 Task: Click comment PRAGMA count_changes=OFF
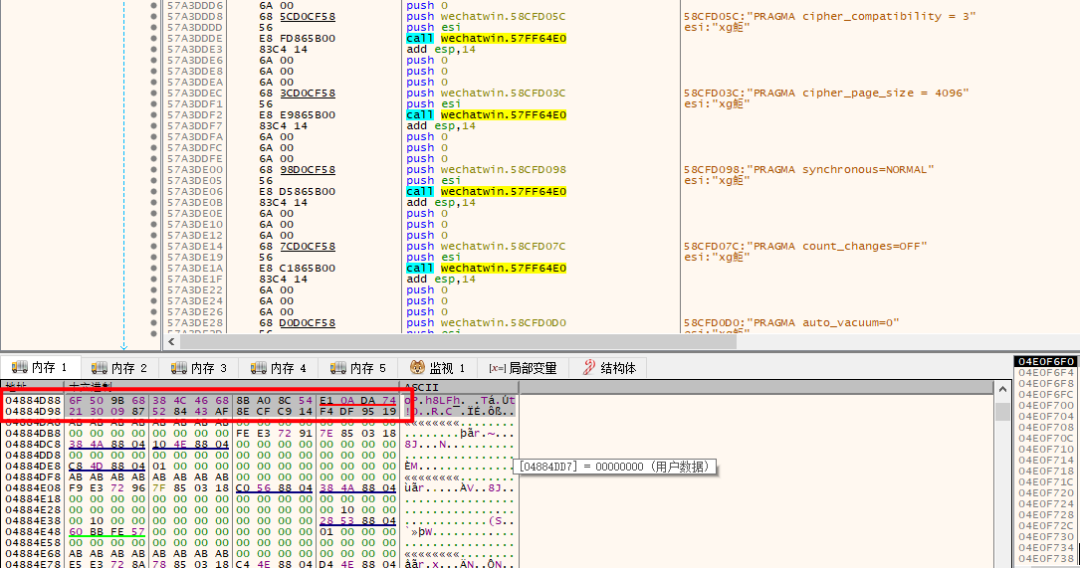pos(805,246)
